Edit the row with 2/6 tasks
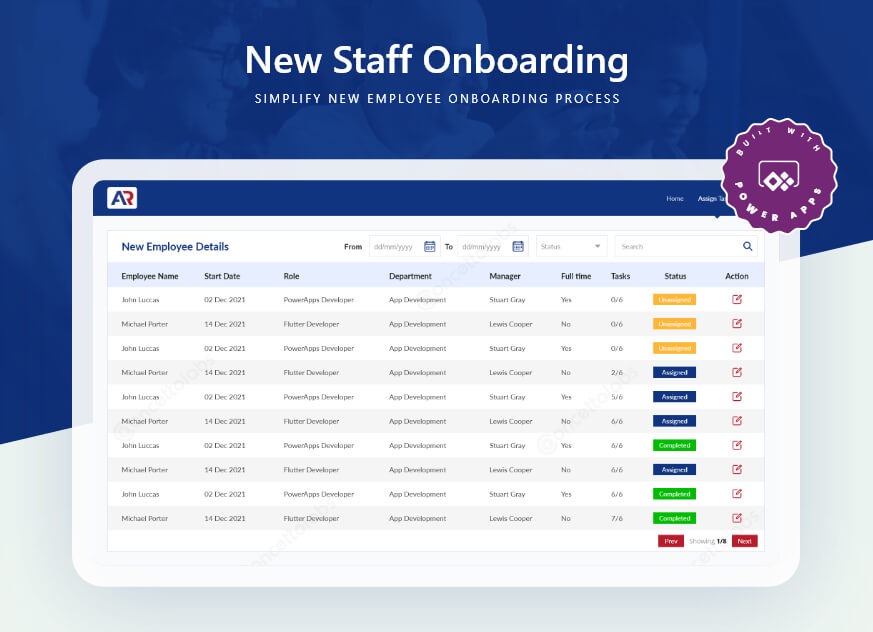This screenshot has width=873, height=632. [737, 373]
